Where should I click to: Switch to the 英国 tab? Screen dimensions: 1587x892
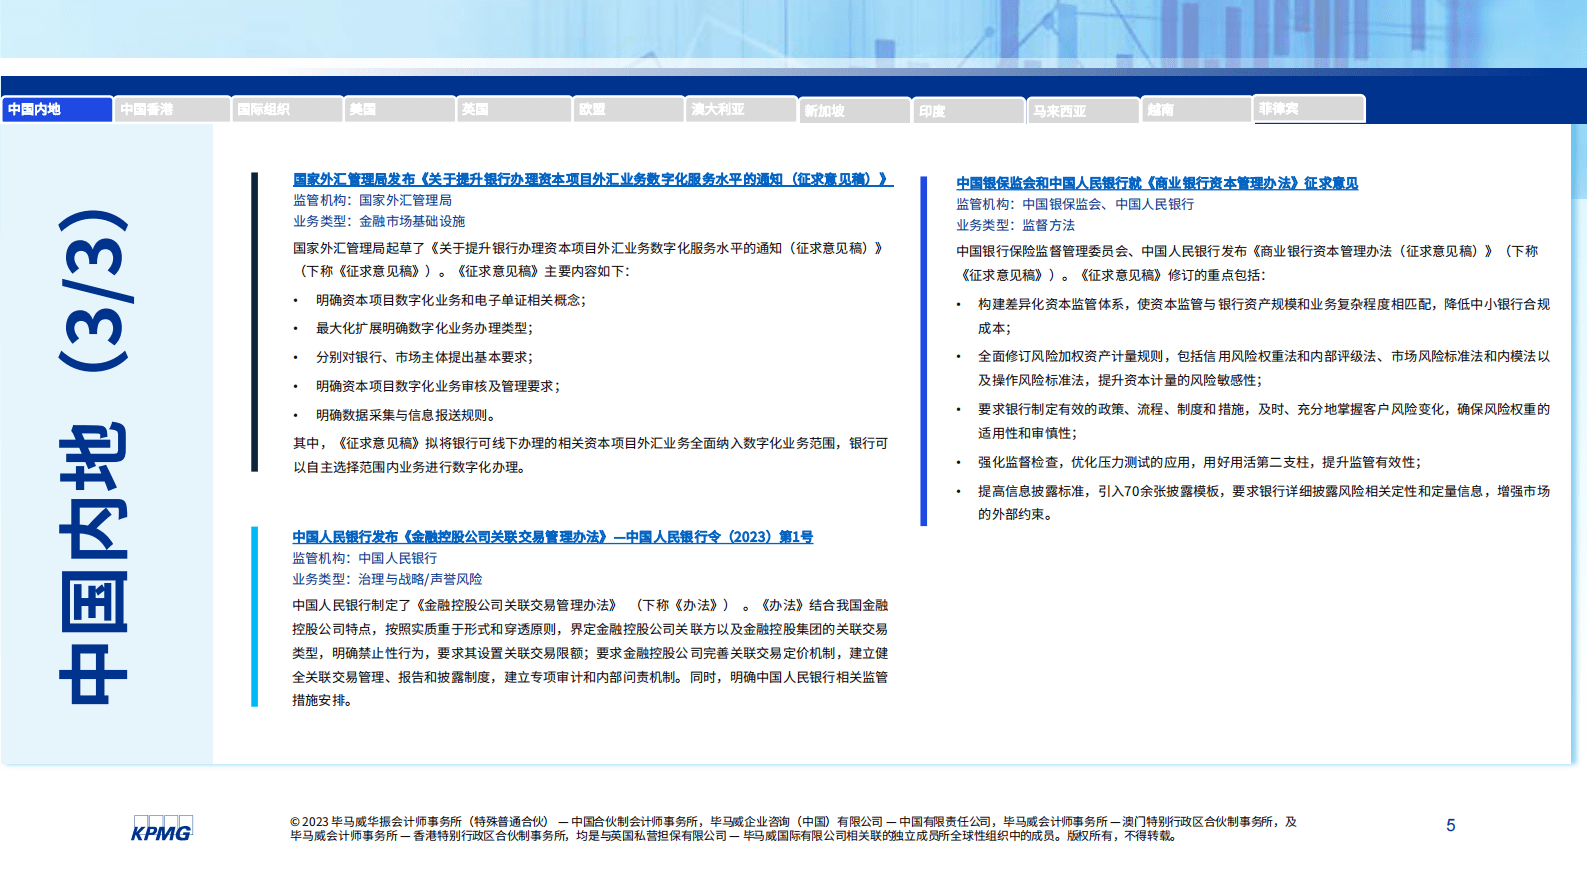(514, 109)
